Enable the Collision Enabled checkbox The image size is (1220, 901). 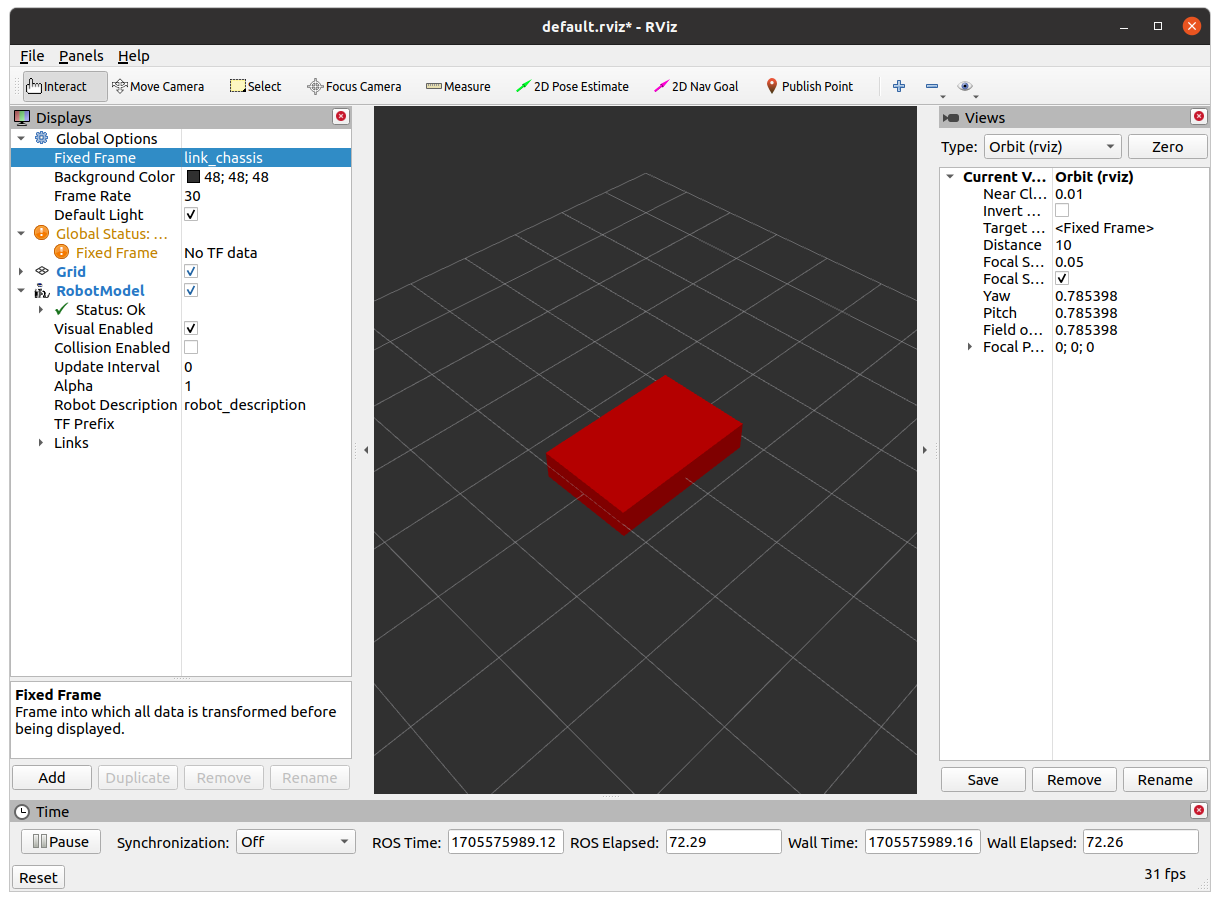coord(191,348)
